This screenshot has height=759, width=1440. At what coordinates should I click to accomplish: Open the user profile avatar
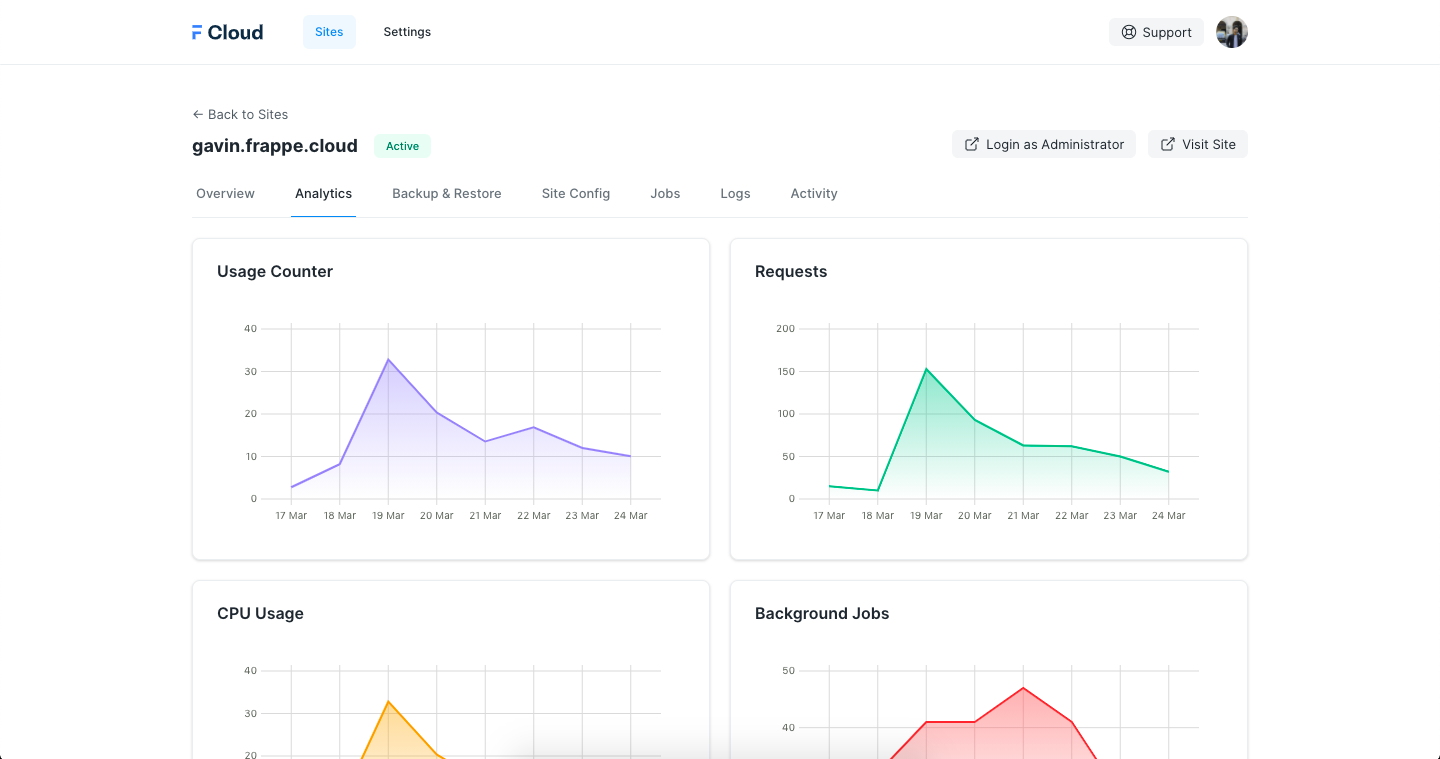tap(1231, 32)
